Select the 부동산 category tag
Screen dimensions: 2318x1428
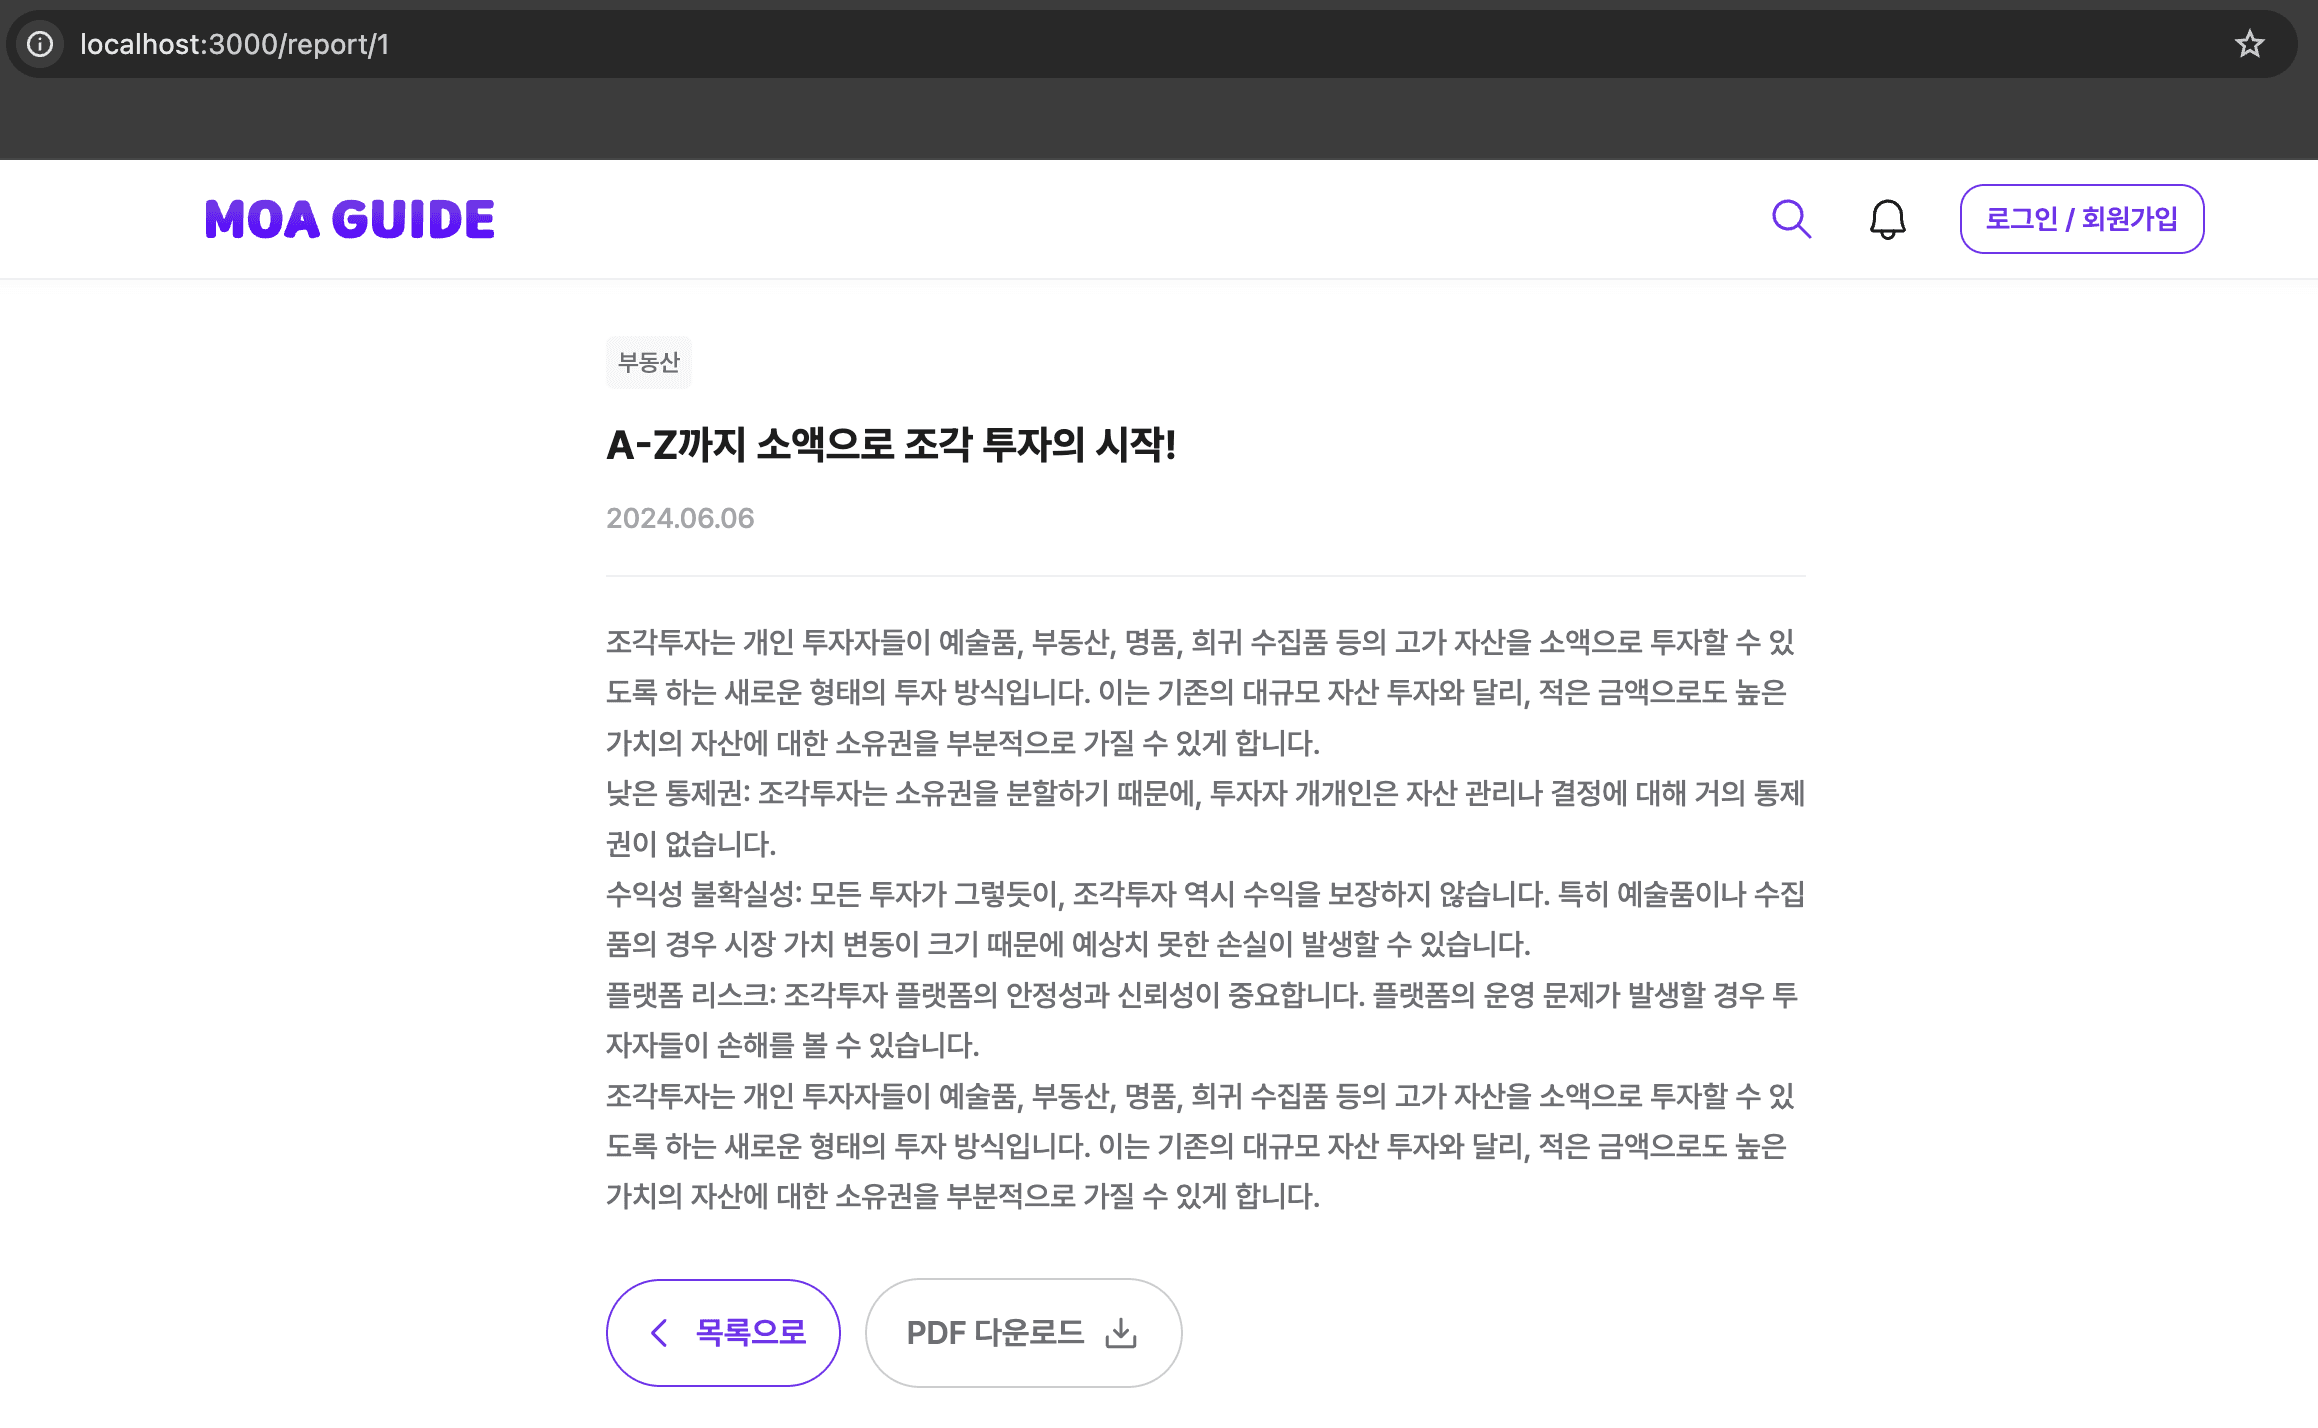point(648,362)
